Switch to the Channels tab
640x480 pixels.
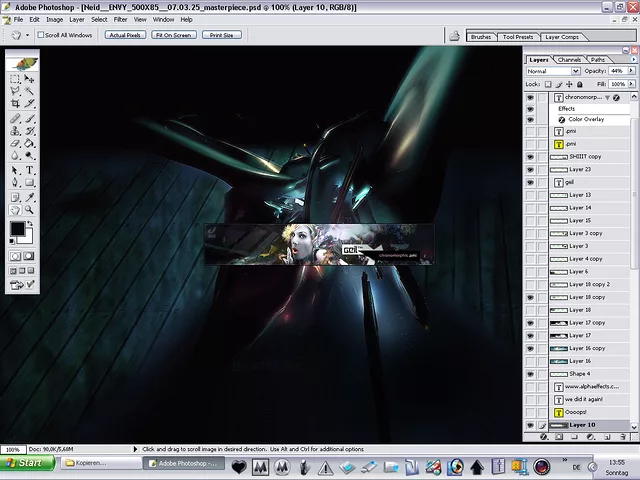[569, 60]
